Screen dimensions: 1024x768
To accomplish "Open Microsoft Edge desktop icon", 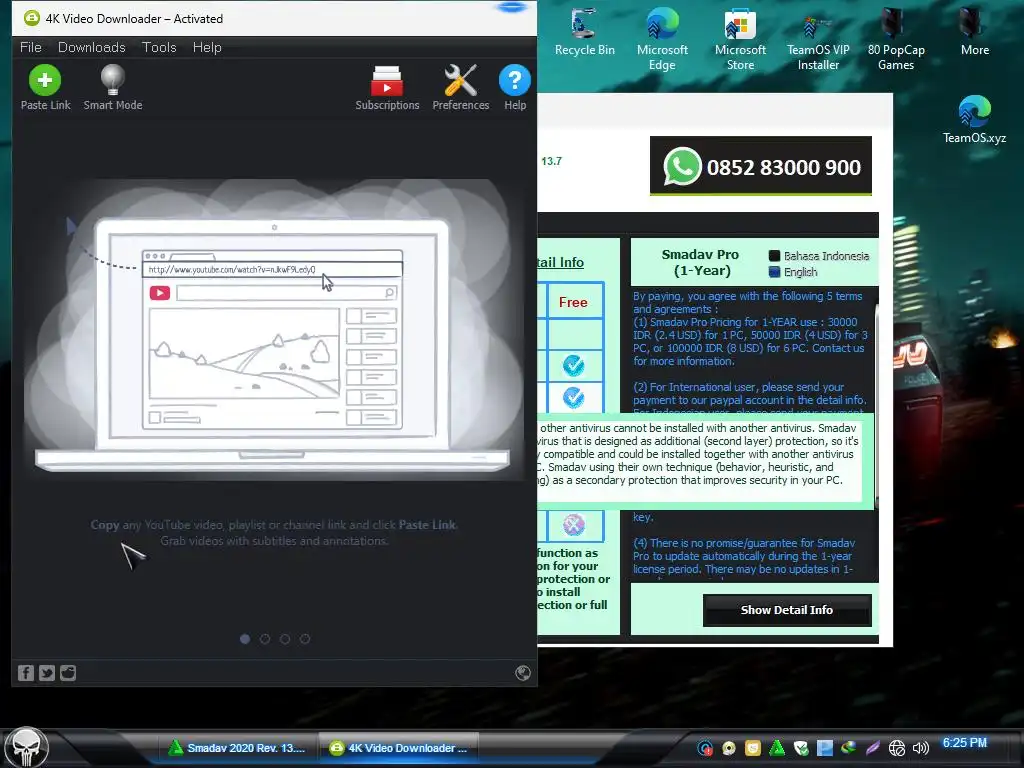I will [662, 39].
